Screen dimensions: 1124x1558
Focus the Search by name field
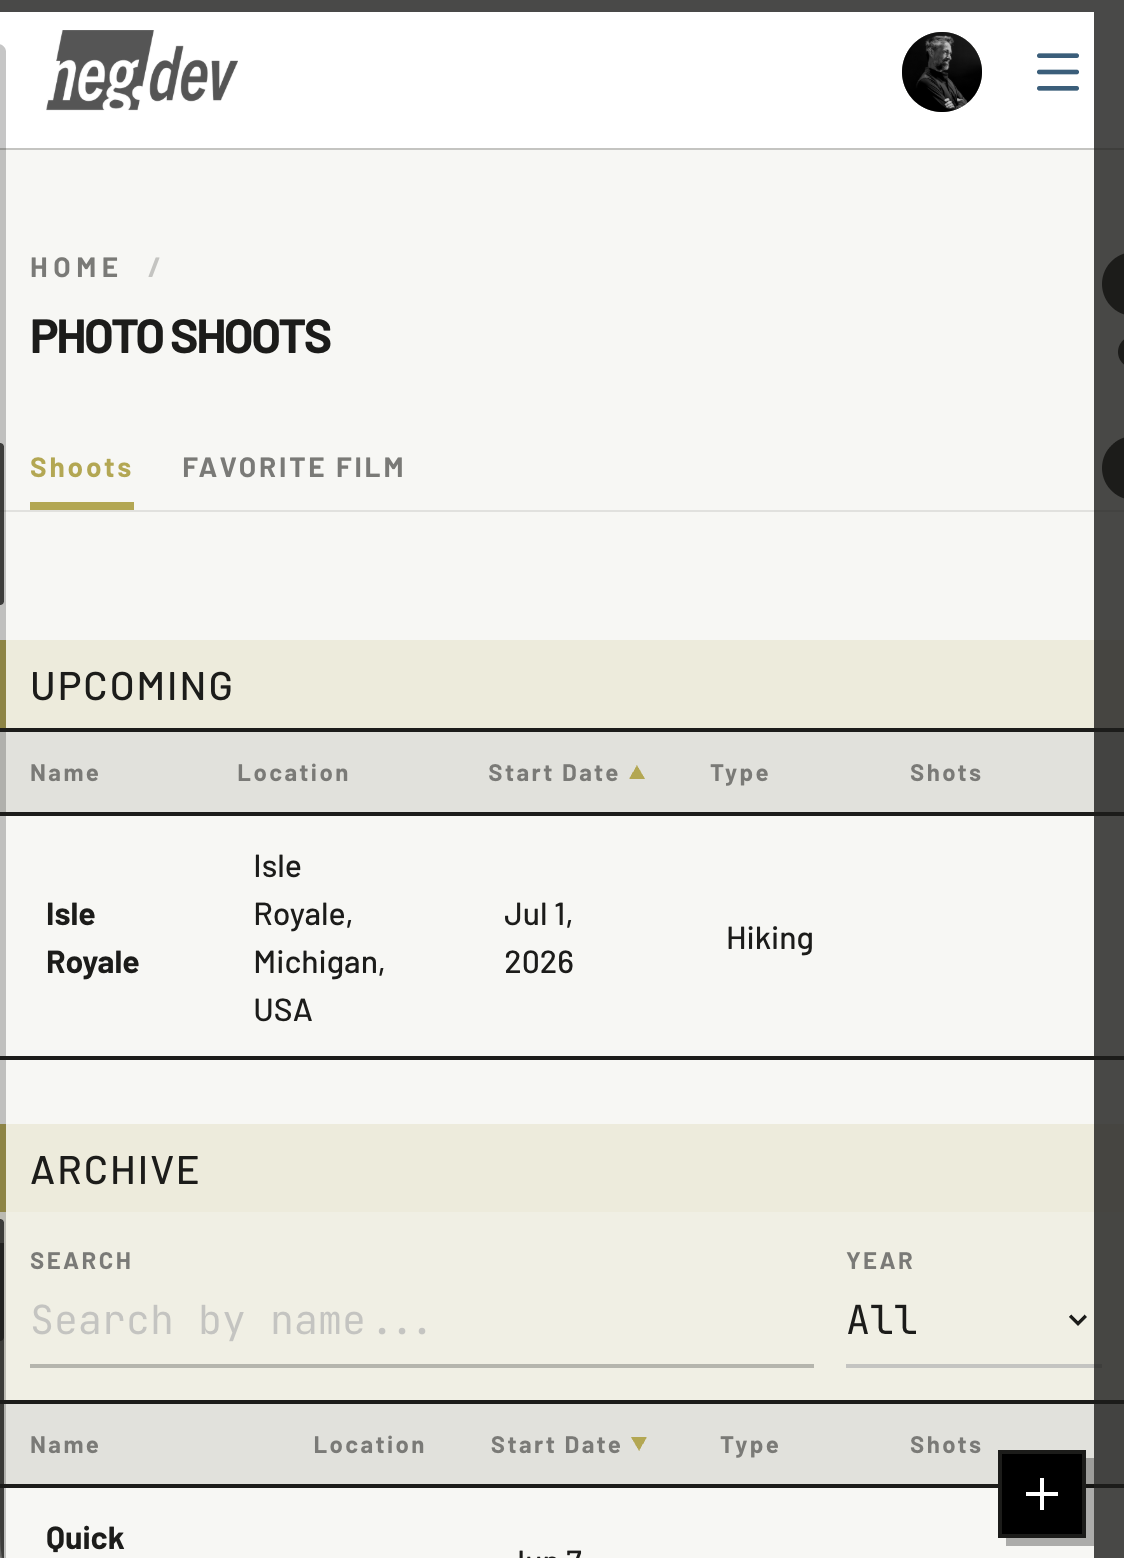tap(422, 1321)
